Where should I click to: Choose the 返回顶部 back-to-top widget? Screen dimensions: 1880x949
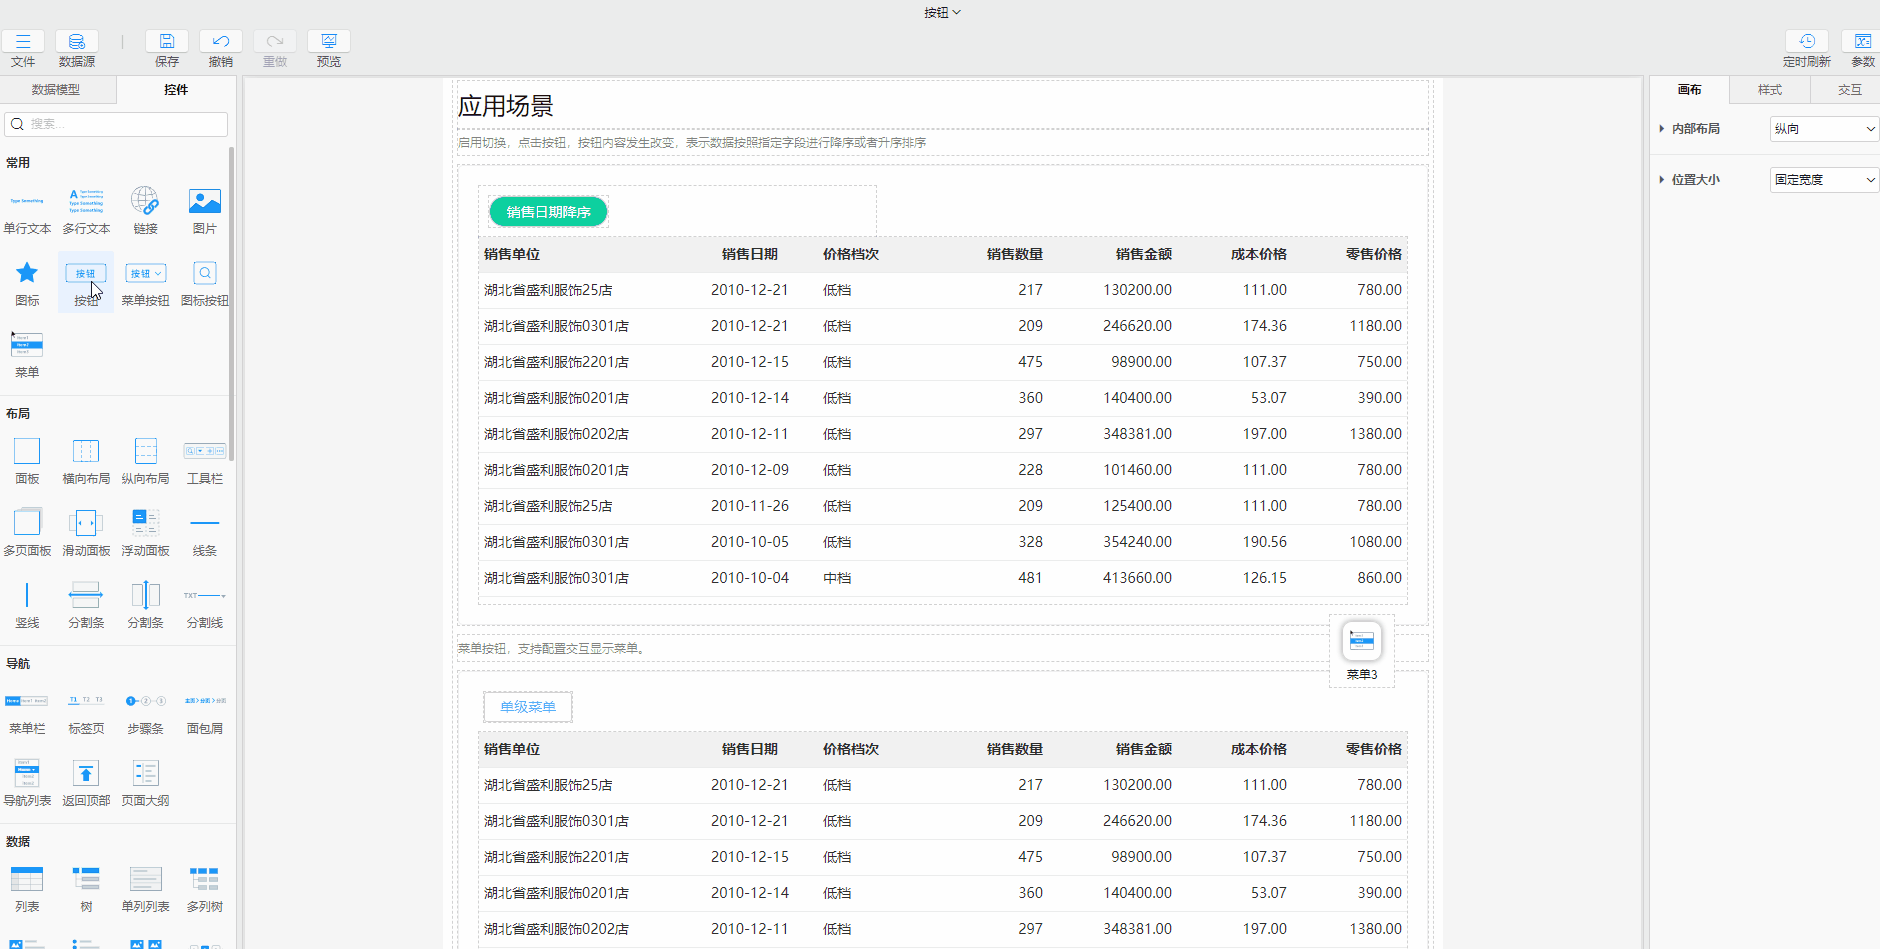tap(86, 774)
